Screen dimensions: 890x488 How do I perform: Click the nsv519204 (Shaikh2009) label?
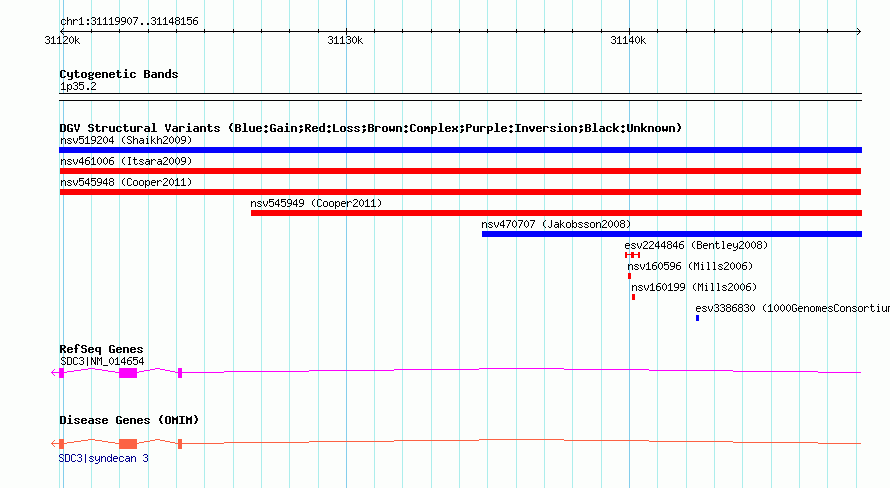coord(126,140)
